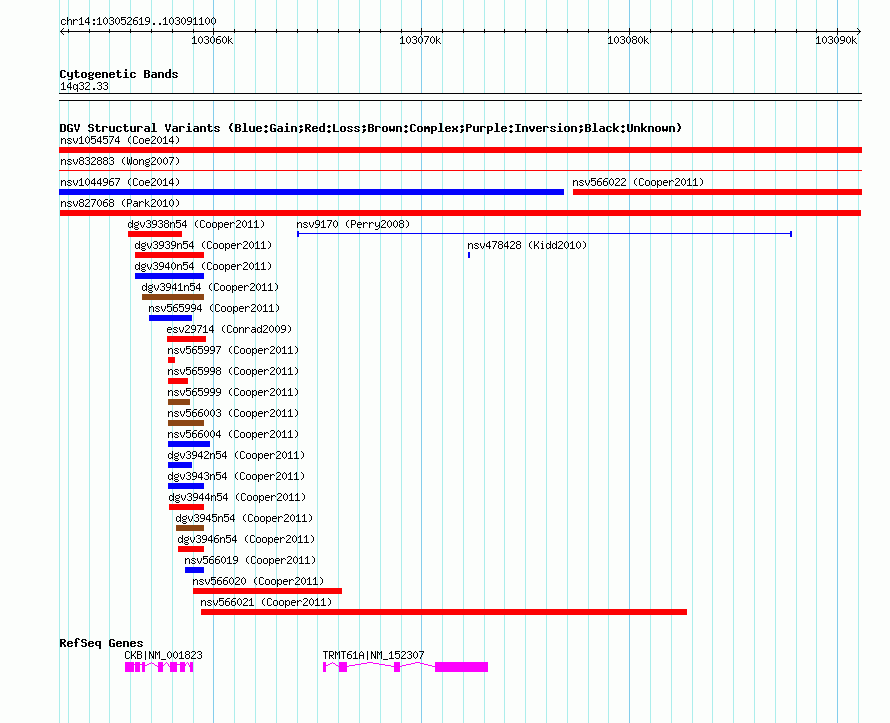Screen dimensions: 890x723
Task: Click the large final exon of TRMT61A
Action: pos(461,667)
